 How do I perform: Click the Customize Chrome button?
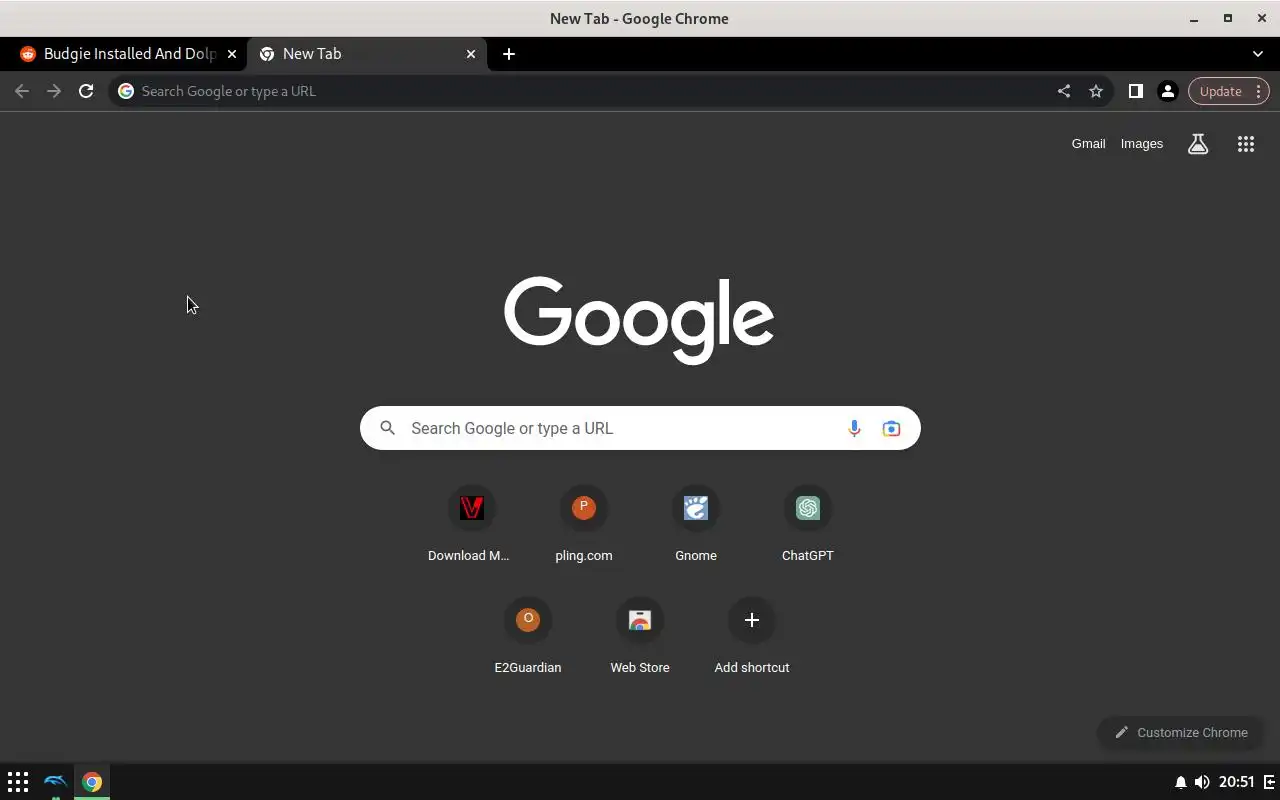coord(1181,732)
